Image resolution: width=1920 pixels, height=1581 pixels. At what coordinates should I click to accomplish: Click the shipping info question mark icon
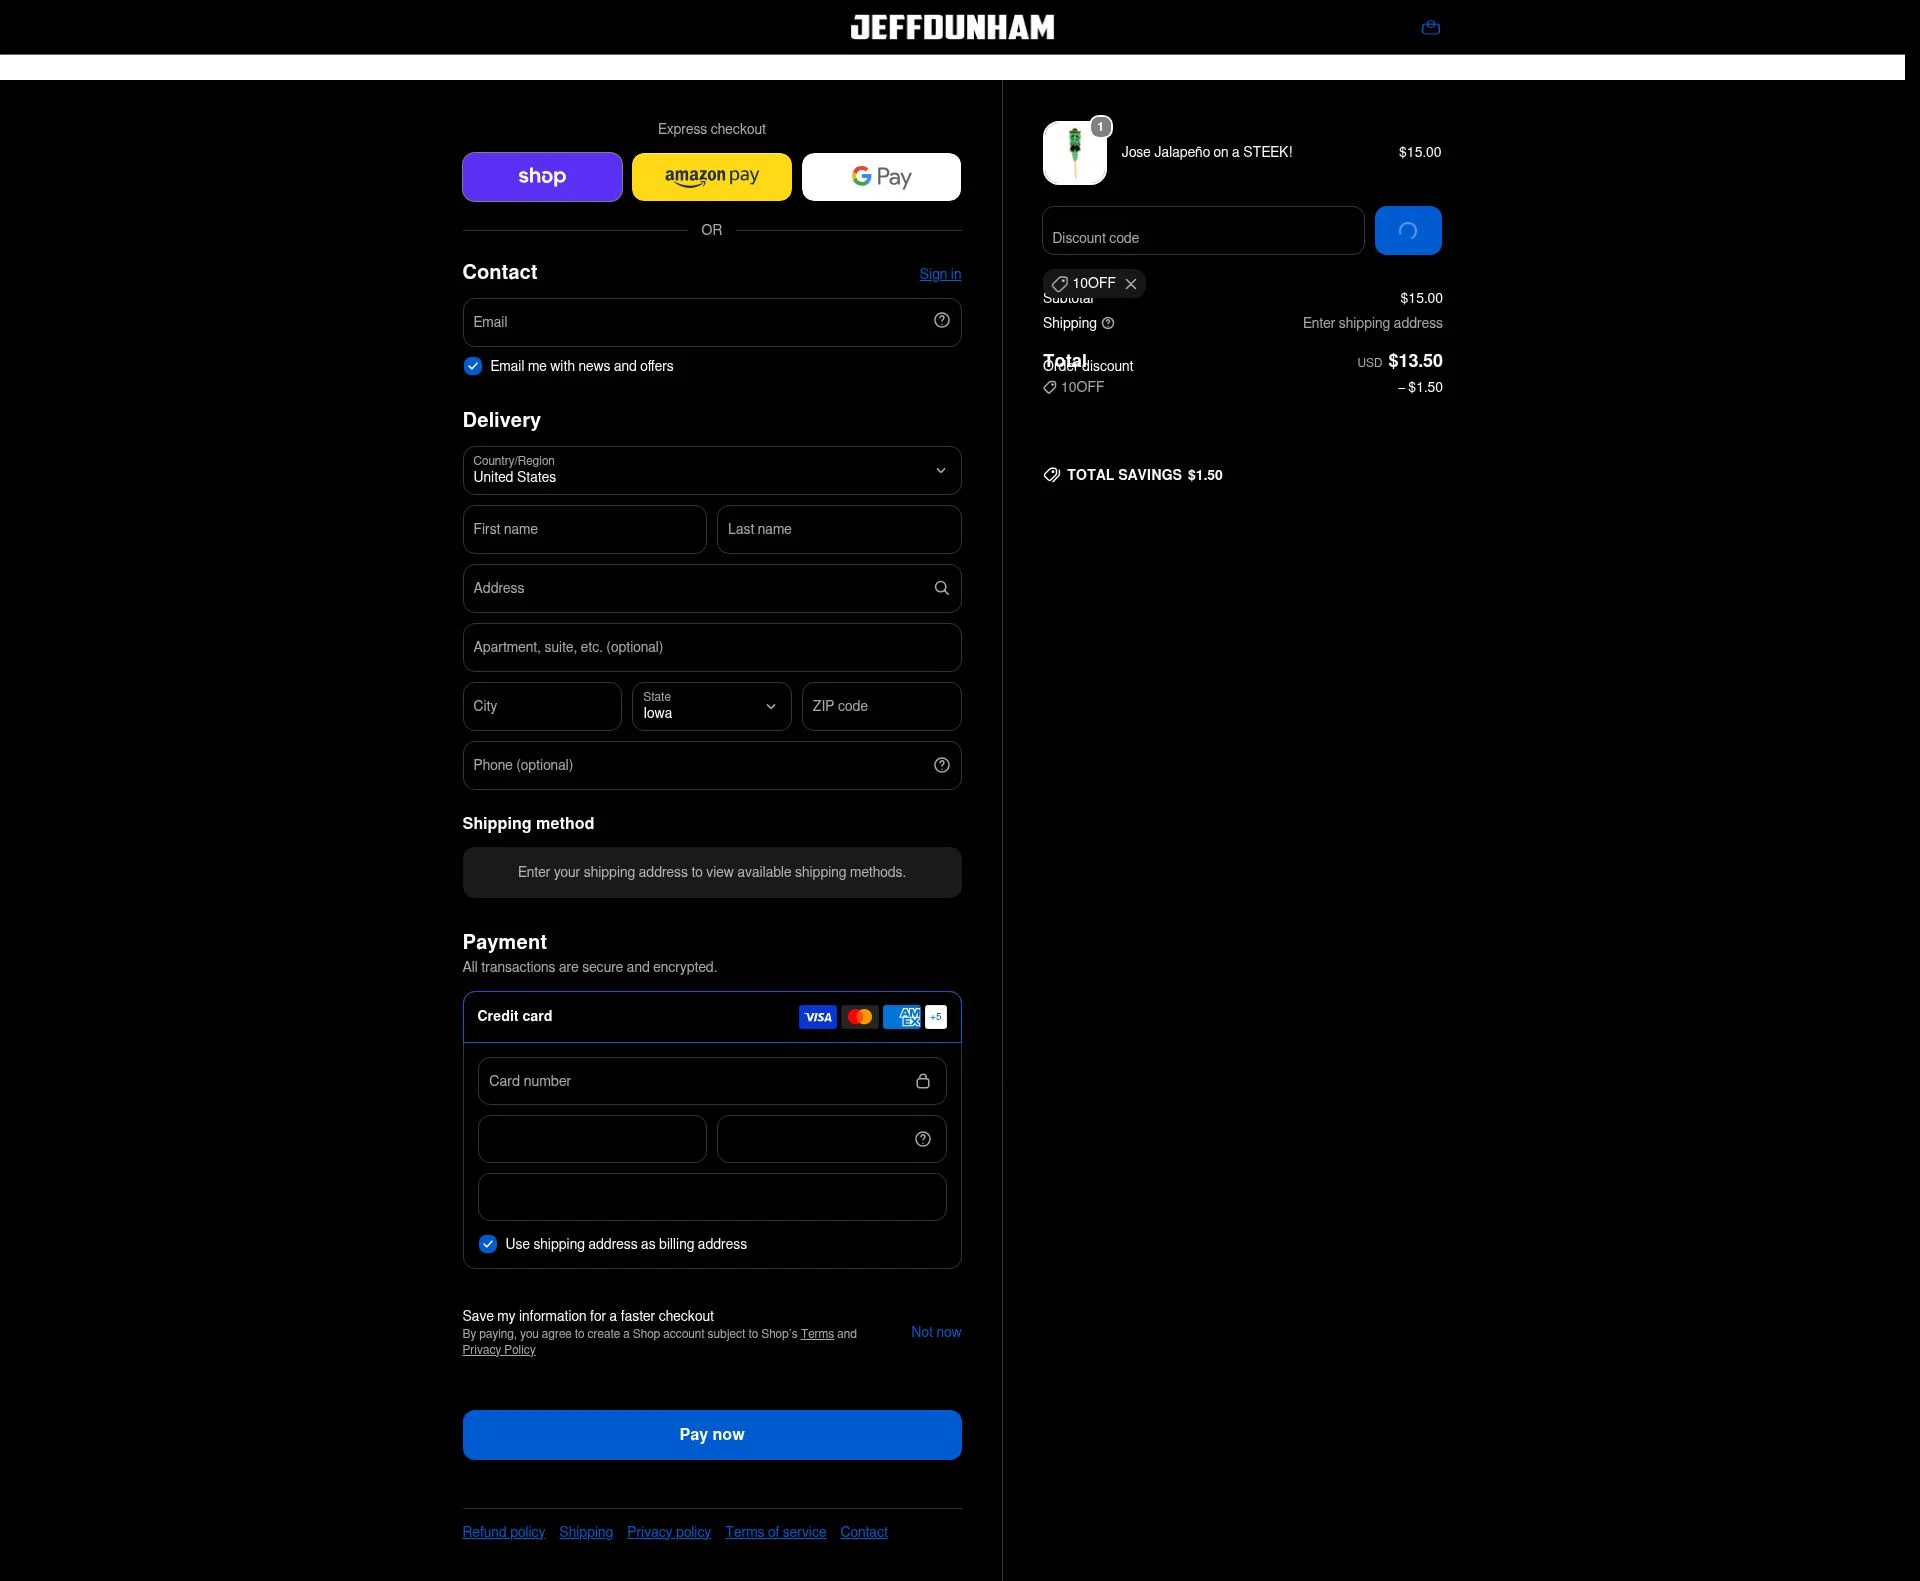coord(1108,323)
